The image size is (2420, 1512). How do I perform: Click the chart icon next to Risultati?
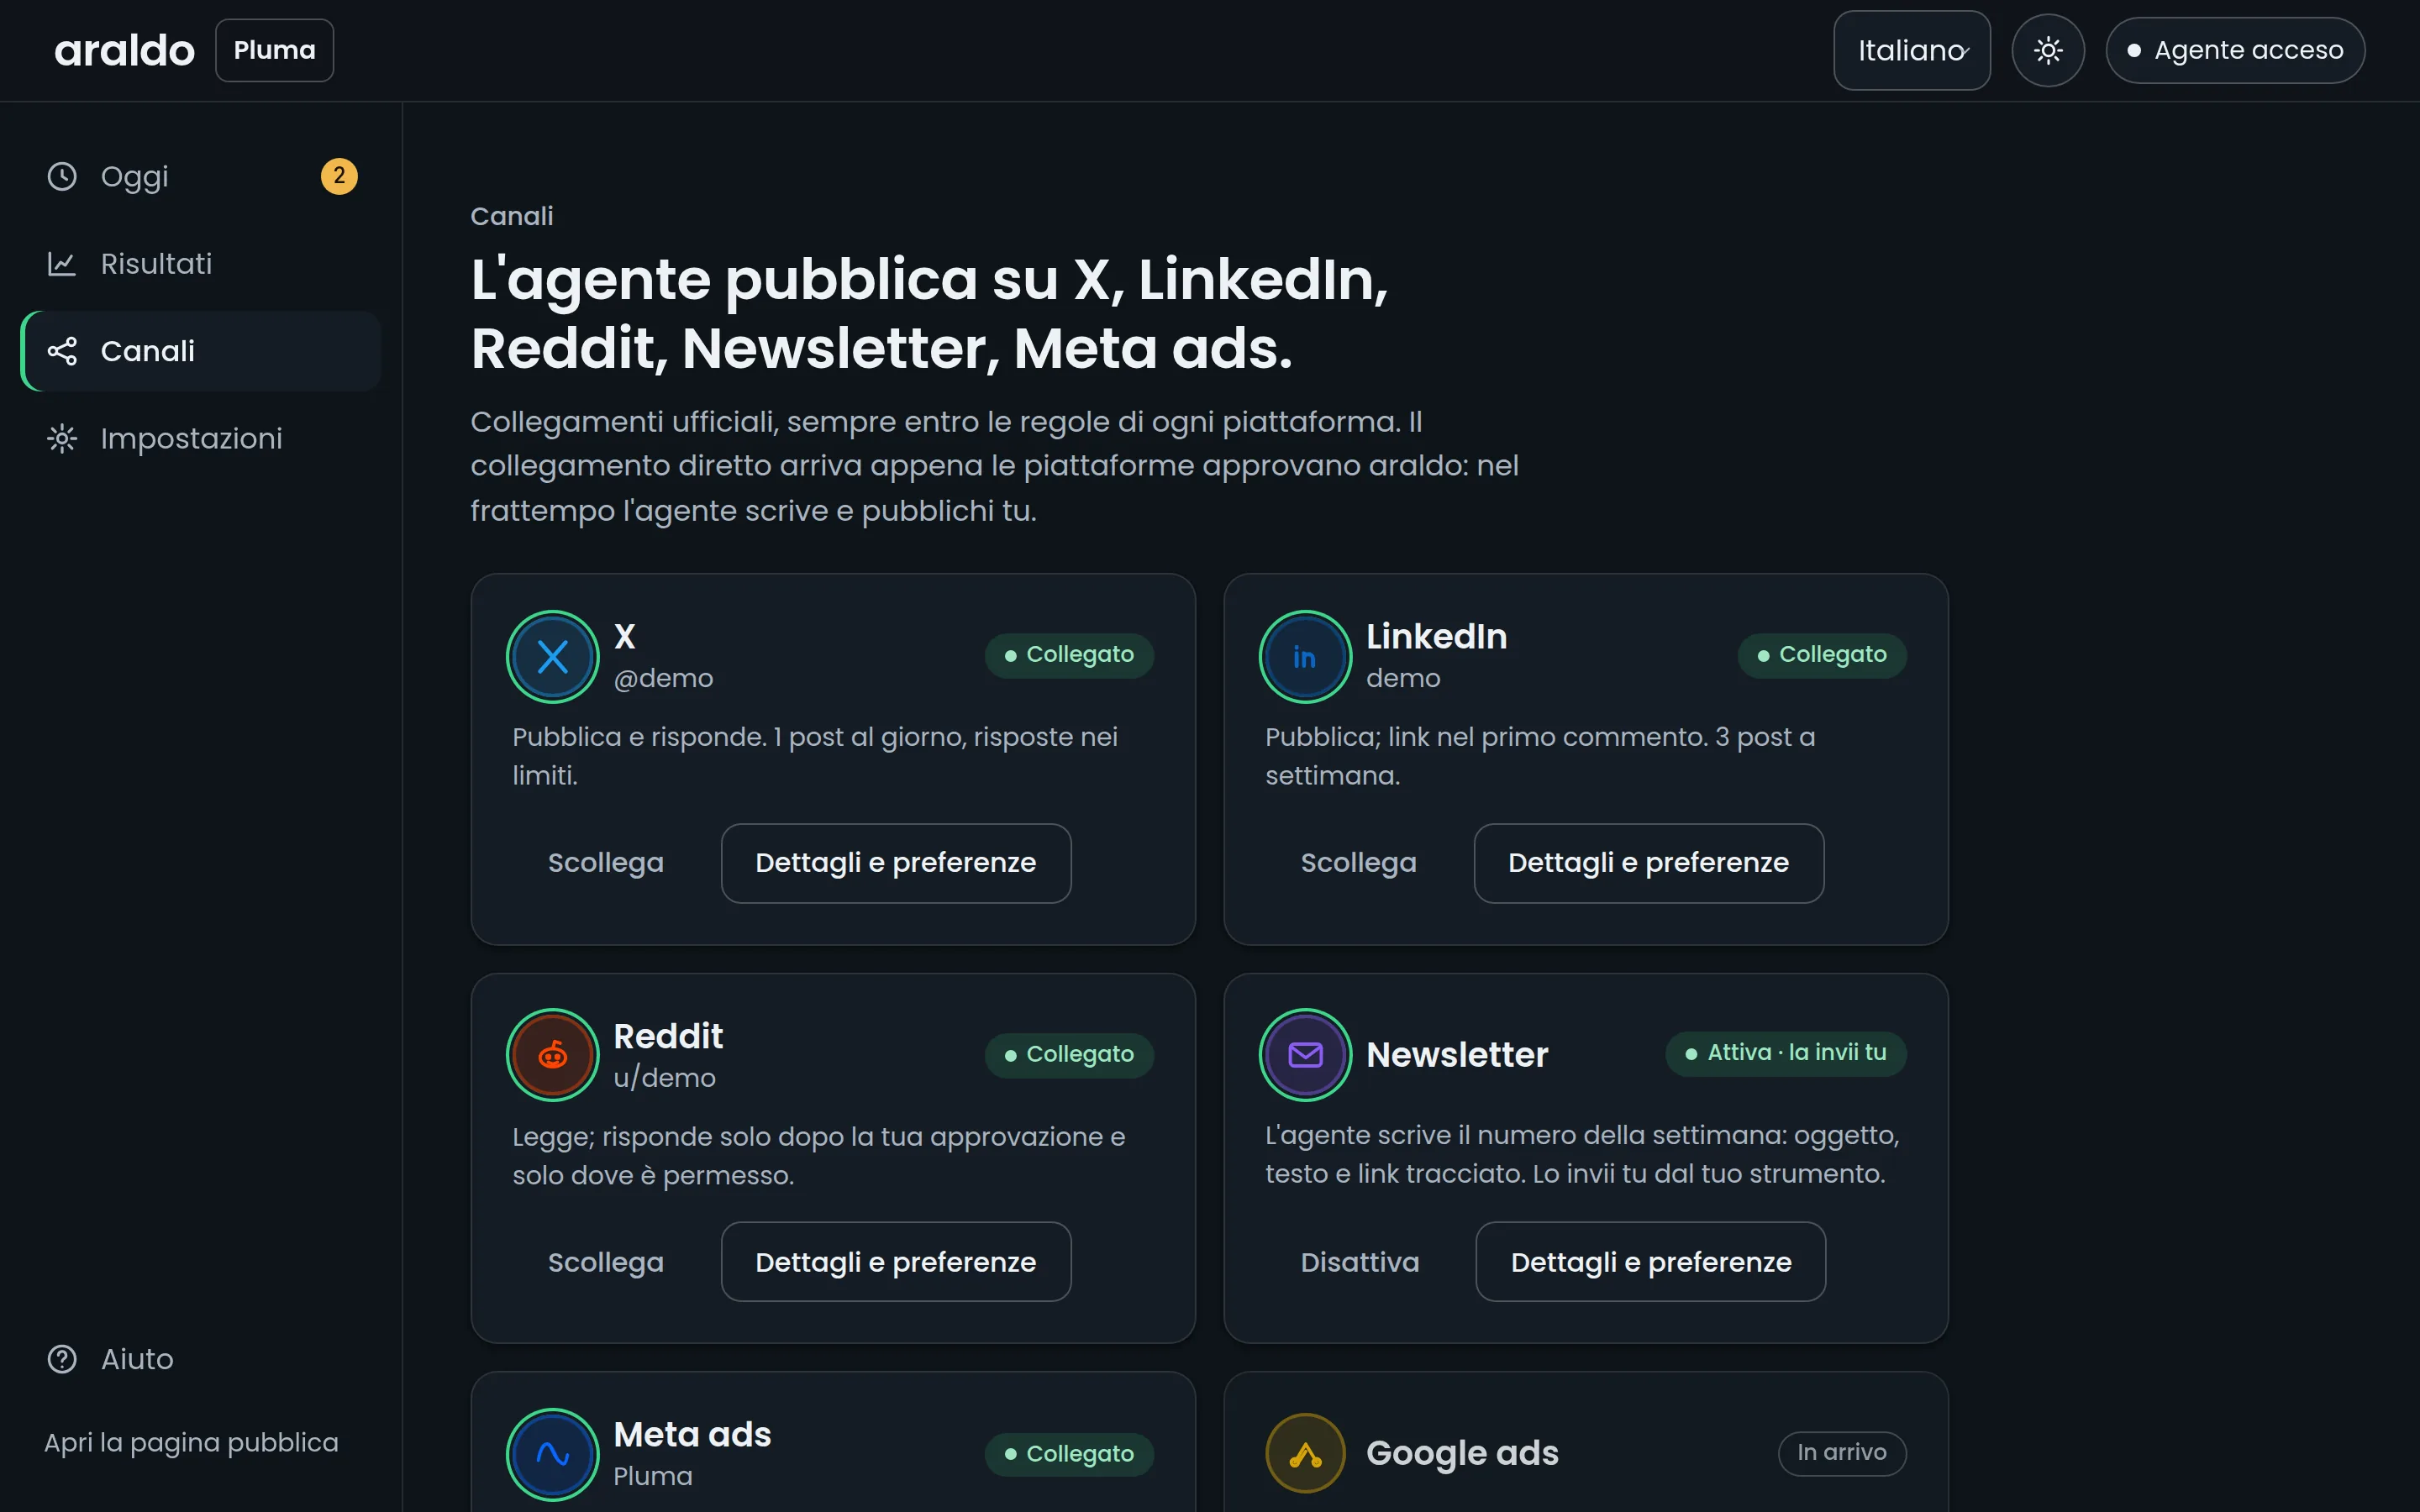(x=62, y=264)
